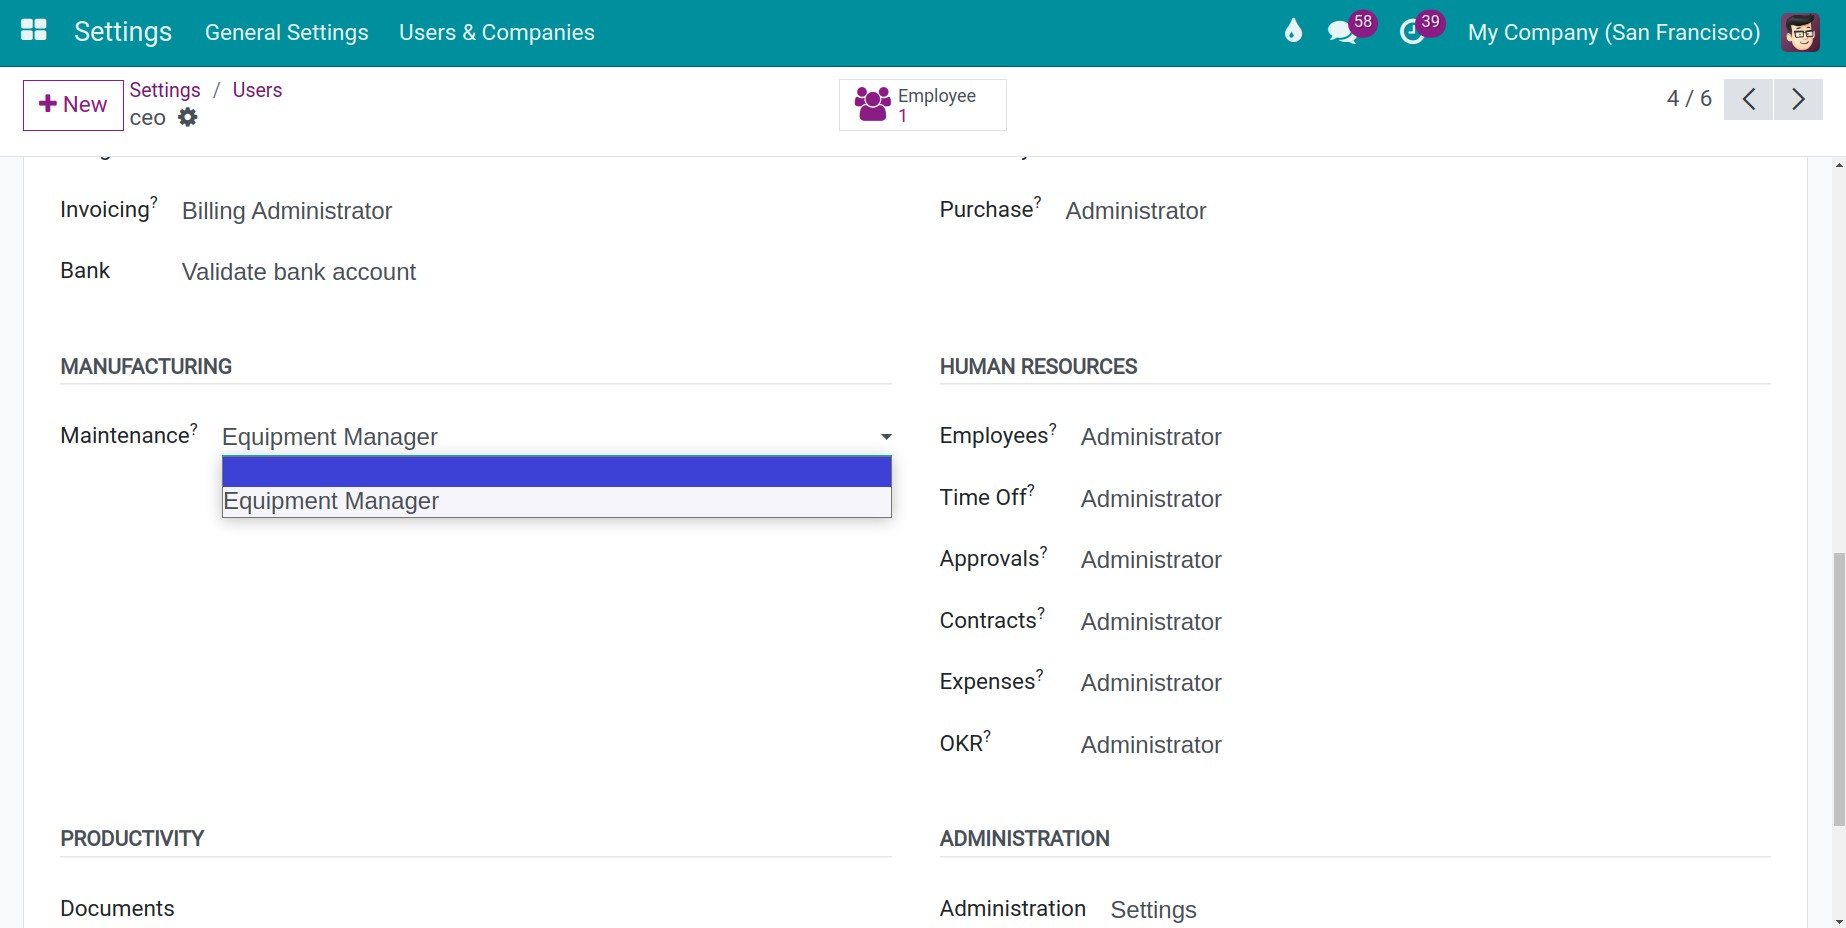Image resolution: width=1846 pixels, height=928 pixels.
Task: Click the New button
Action: (x=73, y=105)
